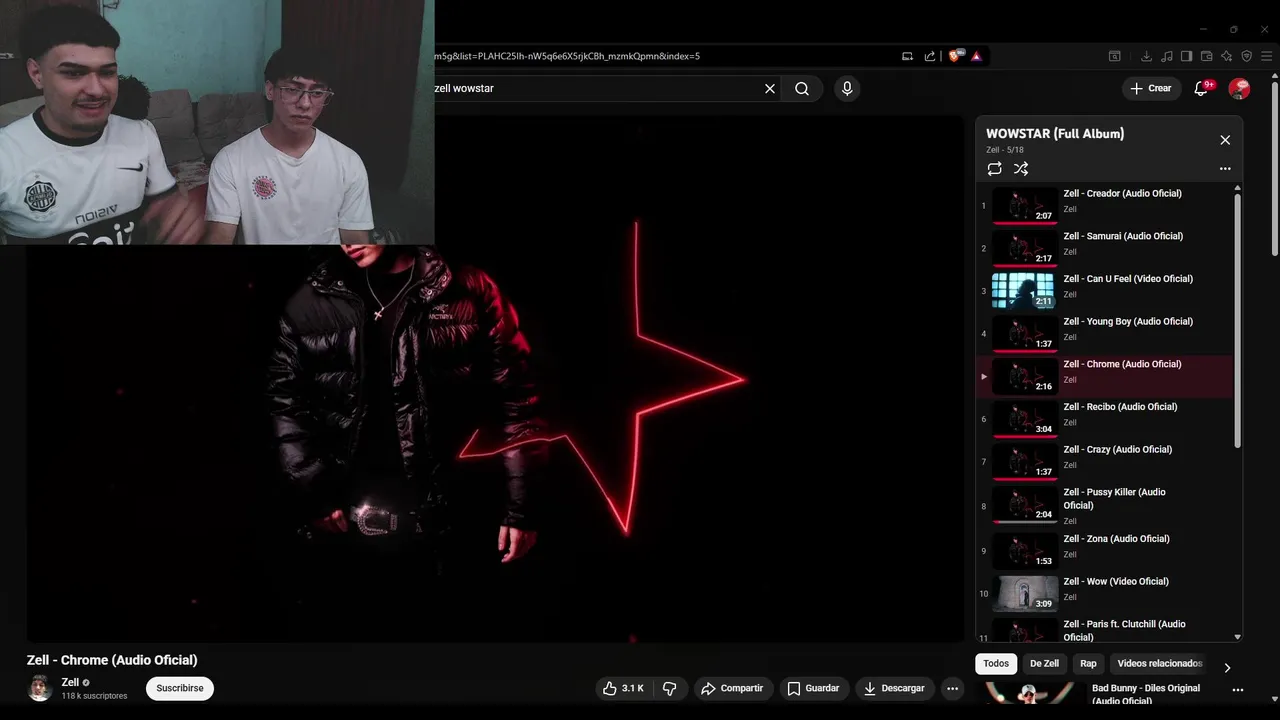Open Brave Shields lion icon
The width and height of the screenshot is (1280, 720).
click(955, 56)
